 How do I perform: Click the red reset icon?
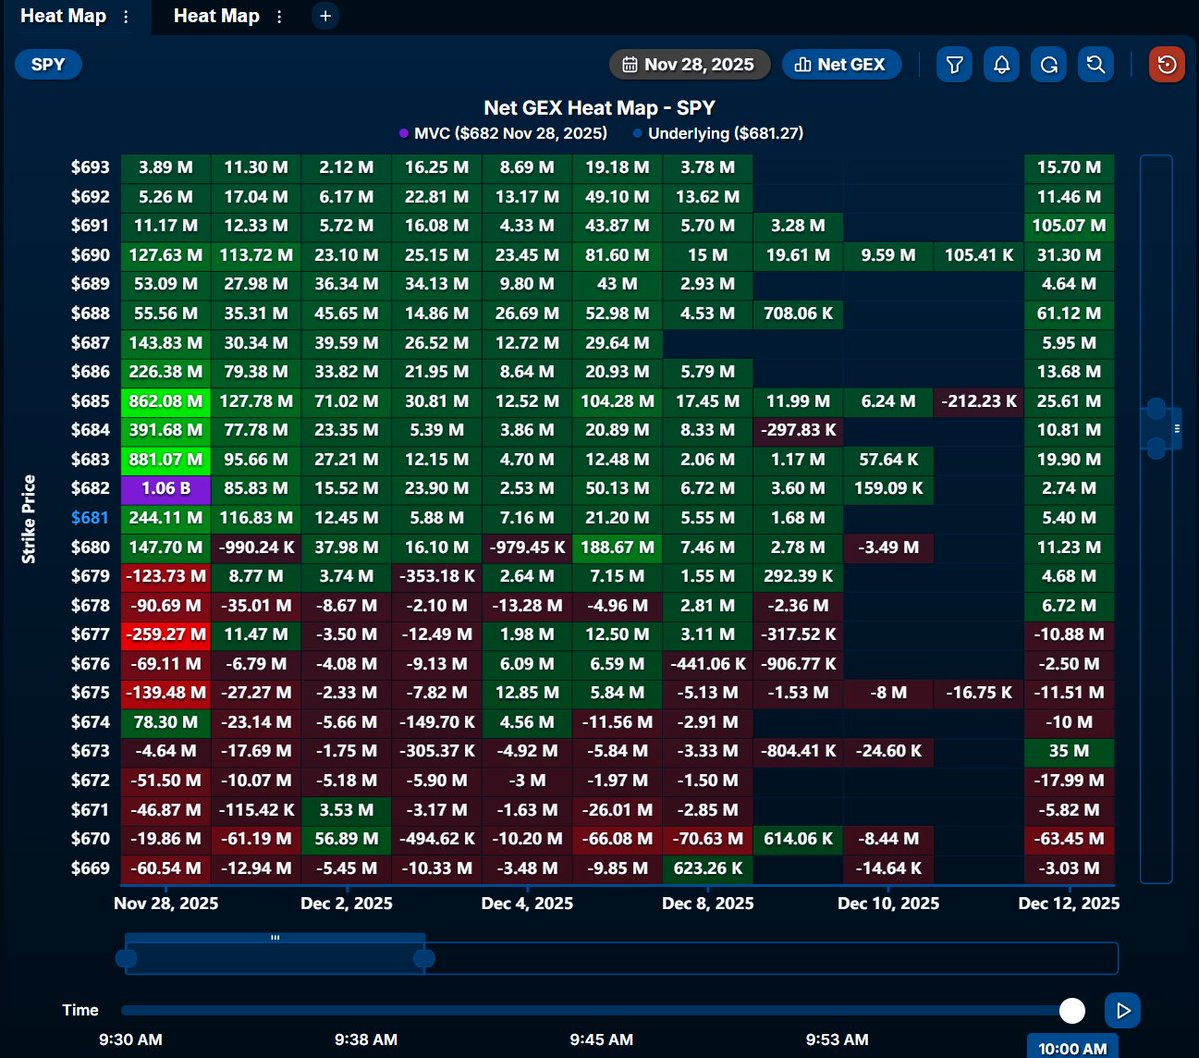coord(1166,64)
